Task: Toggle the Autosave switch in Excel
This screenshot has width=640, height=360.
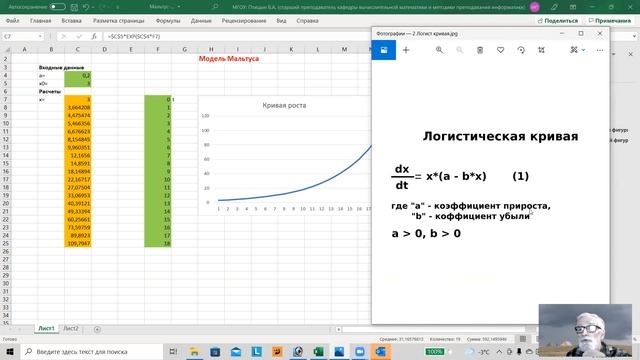Action: pos(58,7)
